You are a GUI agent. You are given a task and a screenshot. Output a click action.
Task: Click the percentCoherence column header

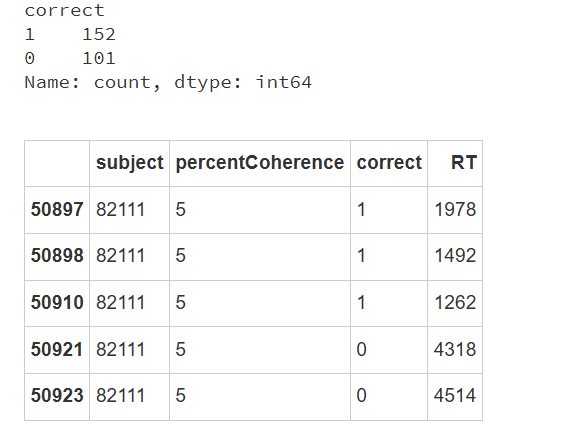tap(260, 163)
